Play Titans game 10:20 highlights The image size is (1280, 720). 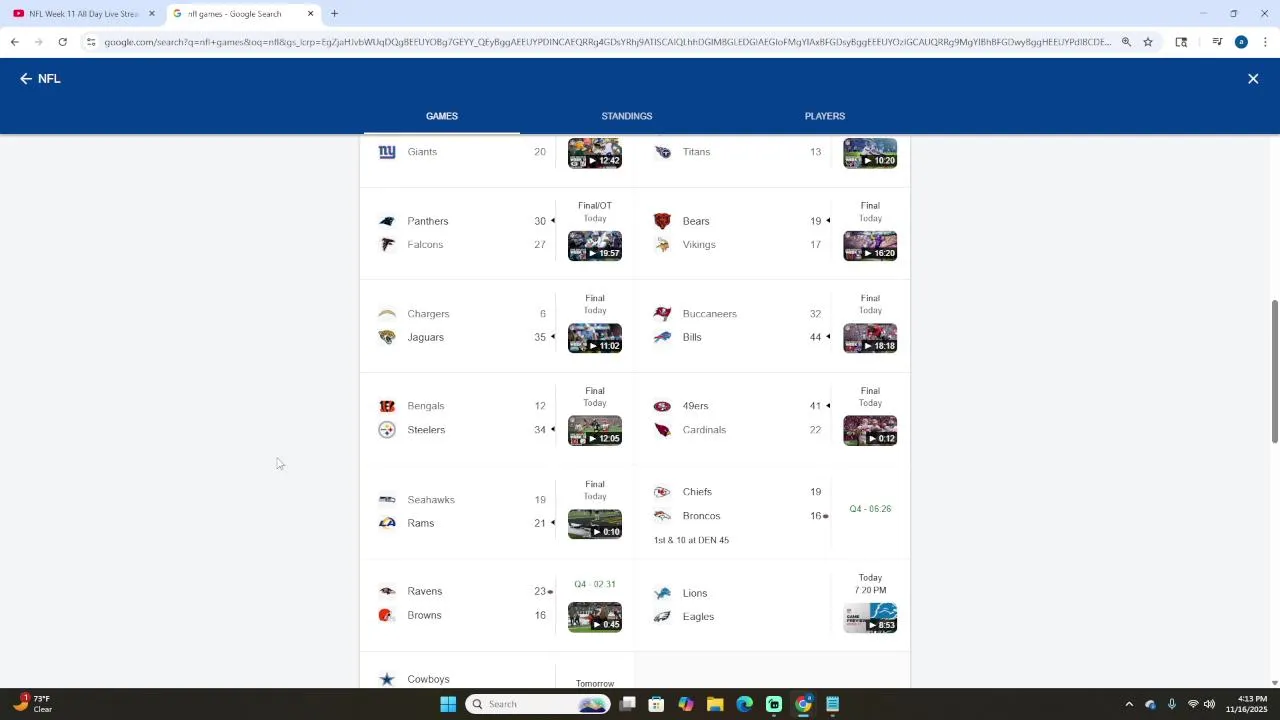(x=870, y=153)
